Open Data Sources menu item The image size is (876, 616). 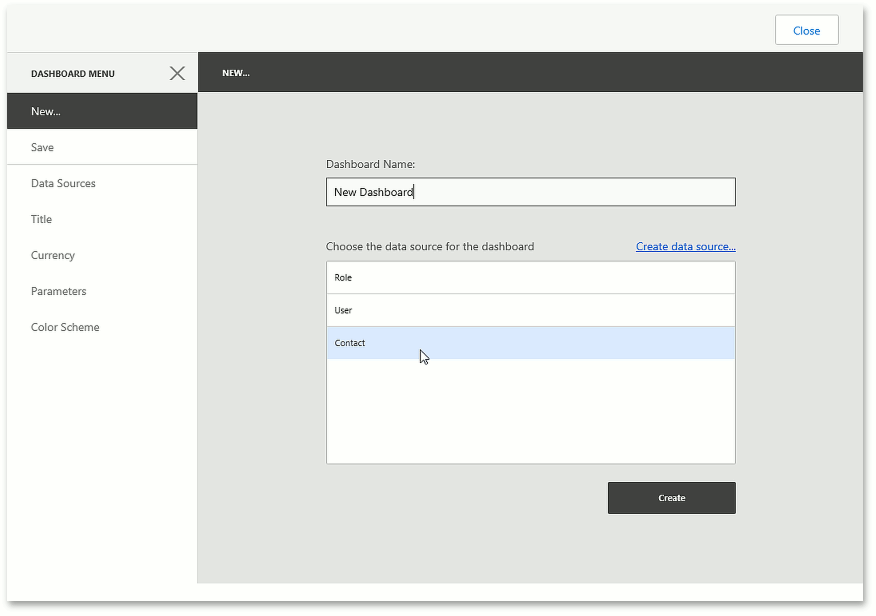point(102,183)
